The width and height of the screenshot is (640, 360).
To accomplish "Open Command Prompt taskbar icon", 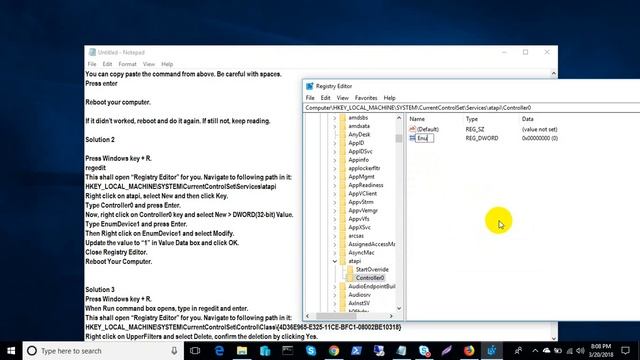I will [288, 351].
